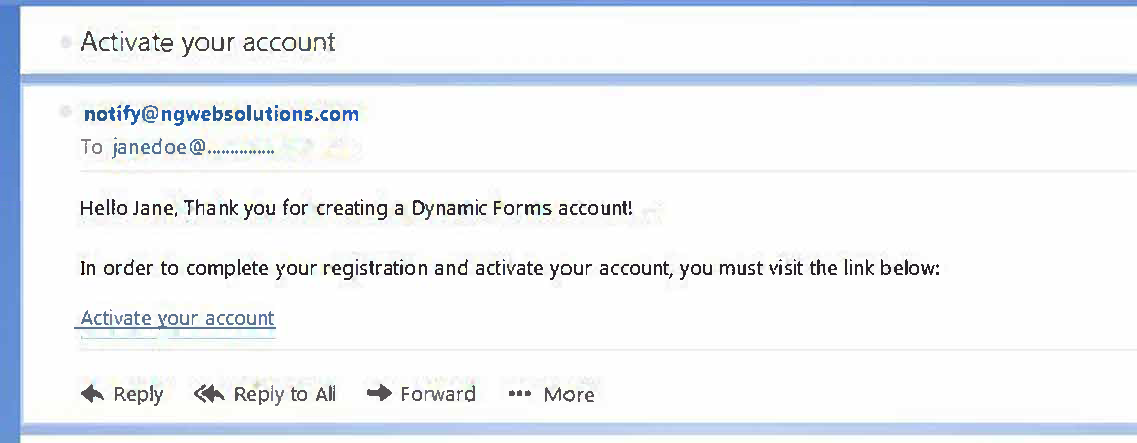
Task: Click the Reply arrow icon
Action: click(92, 394)
